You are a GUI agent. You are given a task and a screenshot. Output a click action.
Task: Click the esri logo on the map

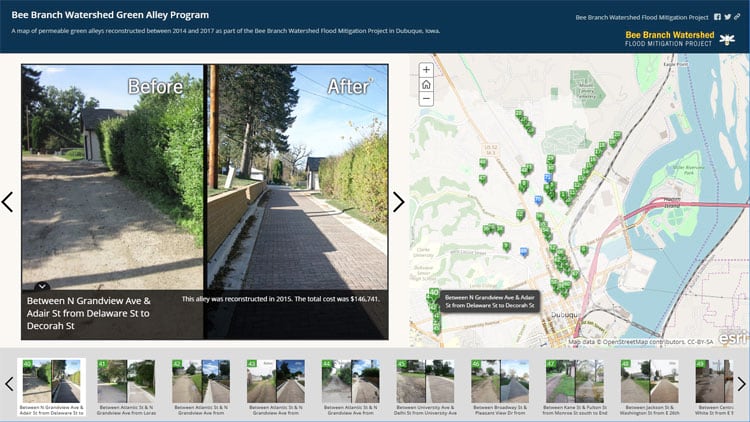(x=732, y=338)
